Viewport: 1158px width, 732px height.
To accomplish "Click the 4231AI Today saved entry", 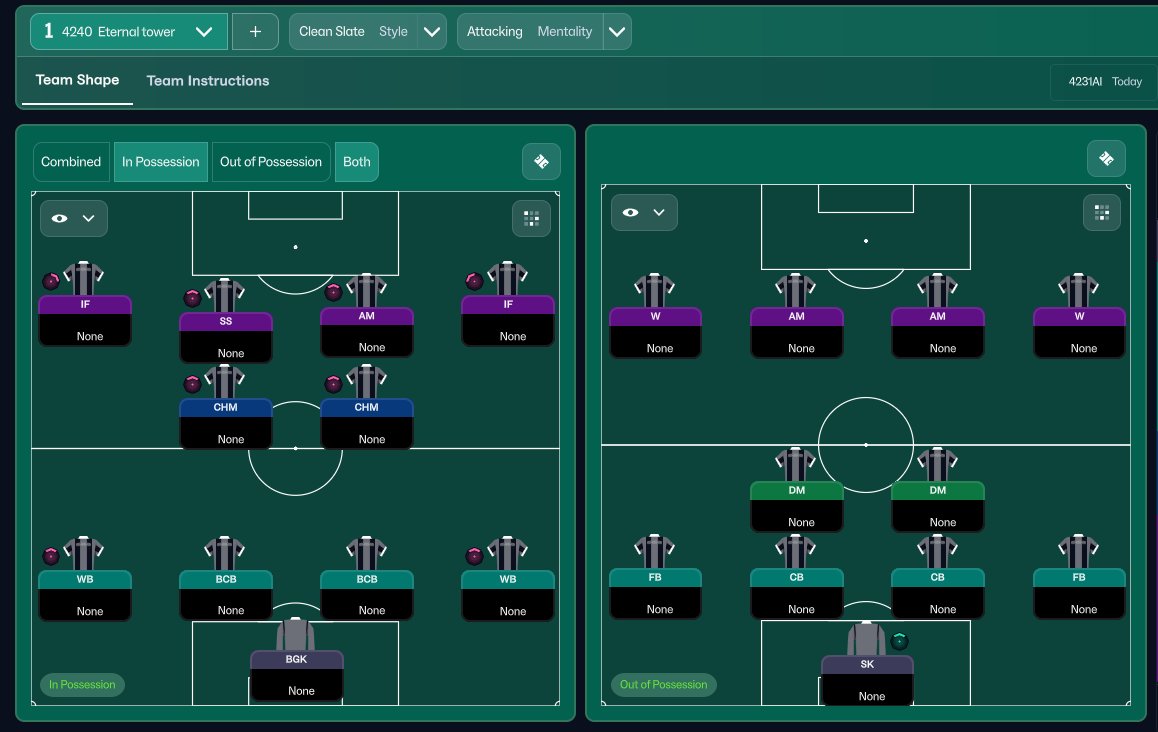I will [1105, 81].
